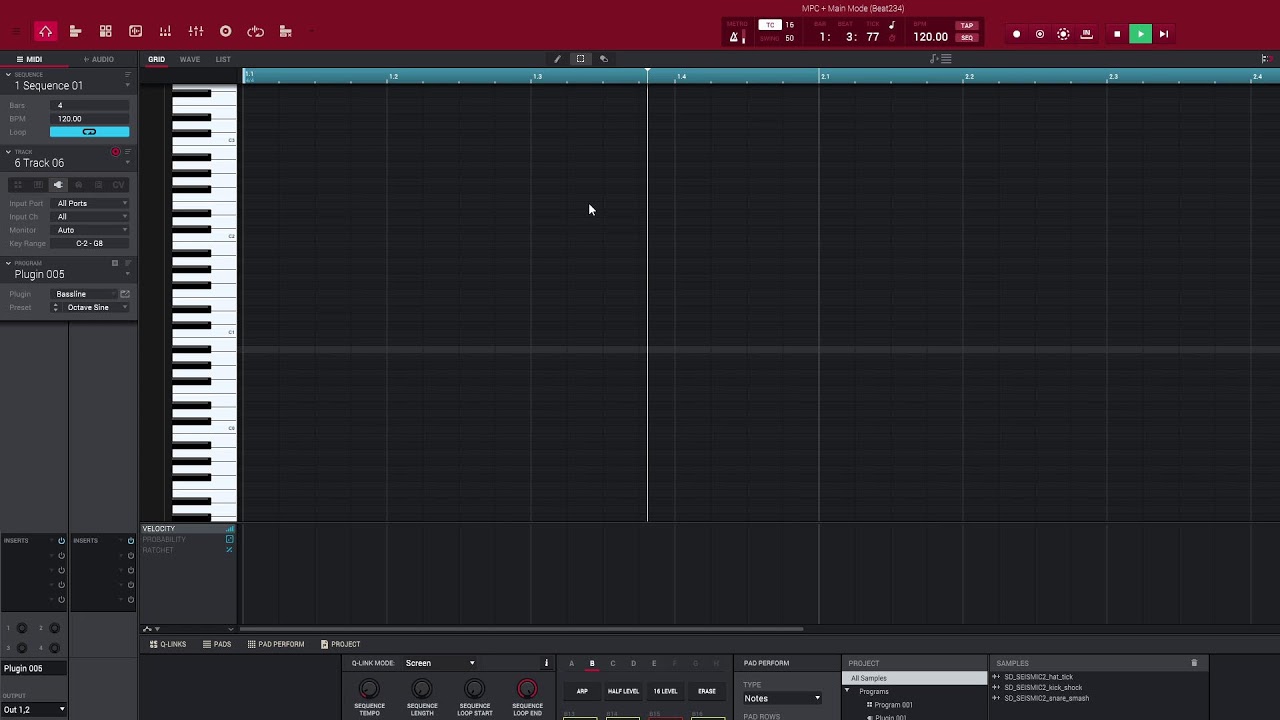The width and height of the screenshot is (1280, 720).
Task: Open the Track View mode icon
Action: click(x=75, y=32)
